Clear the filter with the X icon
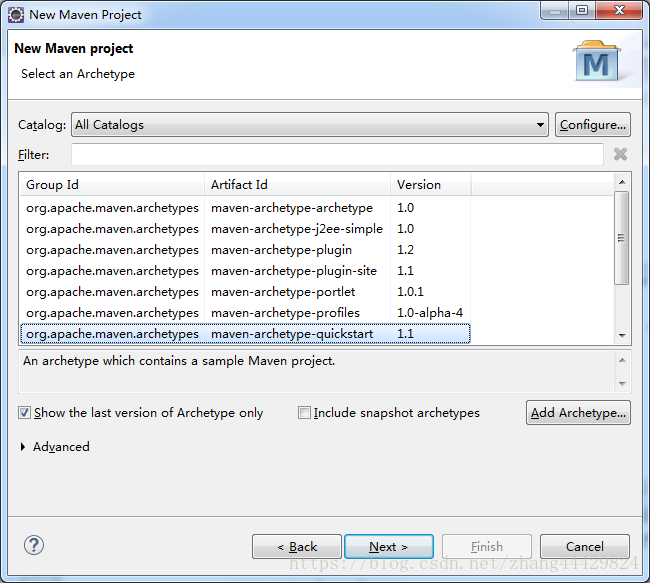 pyautogui.click(x=620, y=154)
